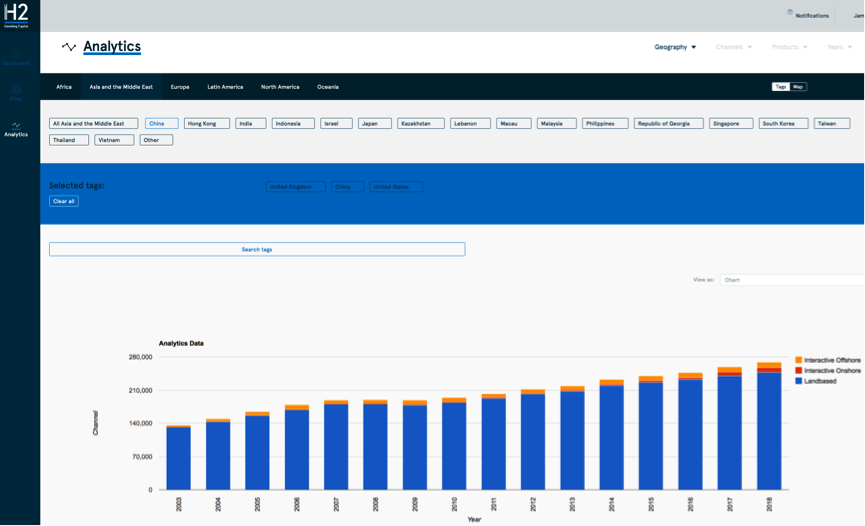865x526 pixels.
Task: Expand the Channels dropdown
Action: (x=733, y=47)
